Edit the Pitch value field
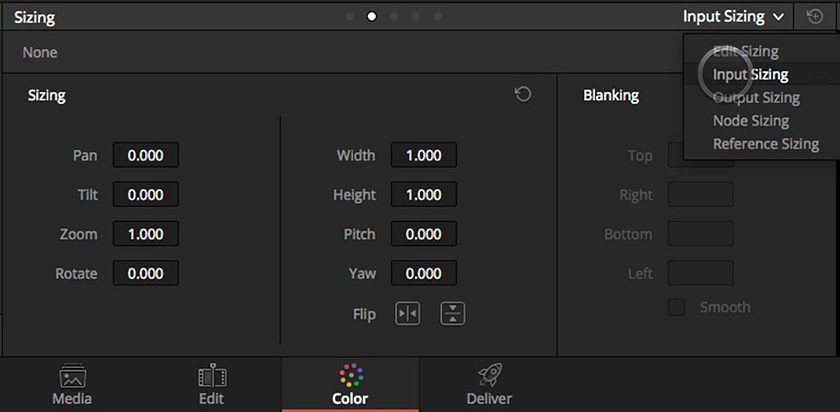840x412 pixels. [424, 234]
